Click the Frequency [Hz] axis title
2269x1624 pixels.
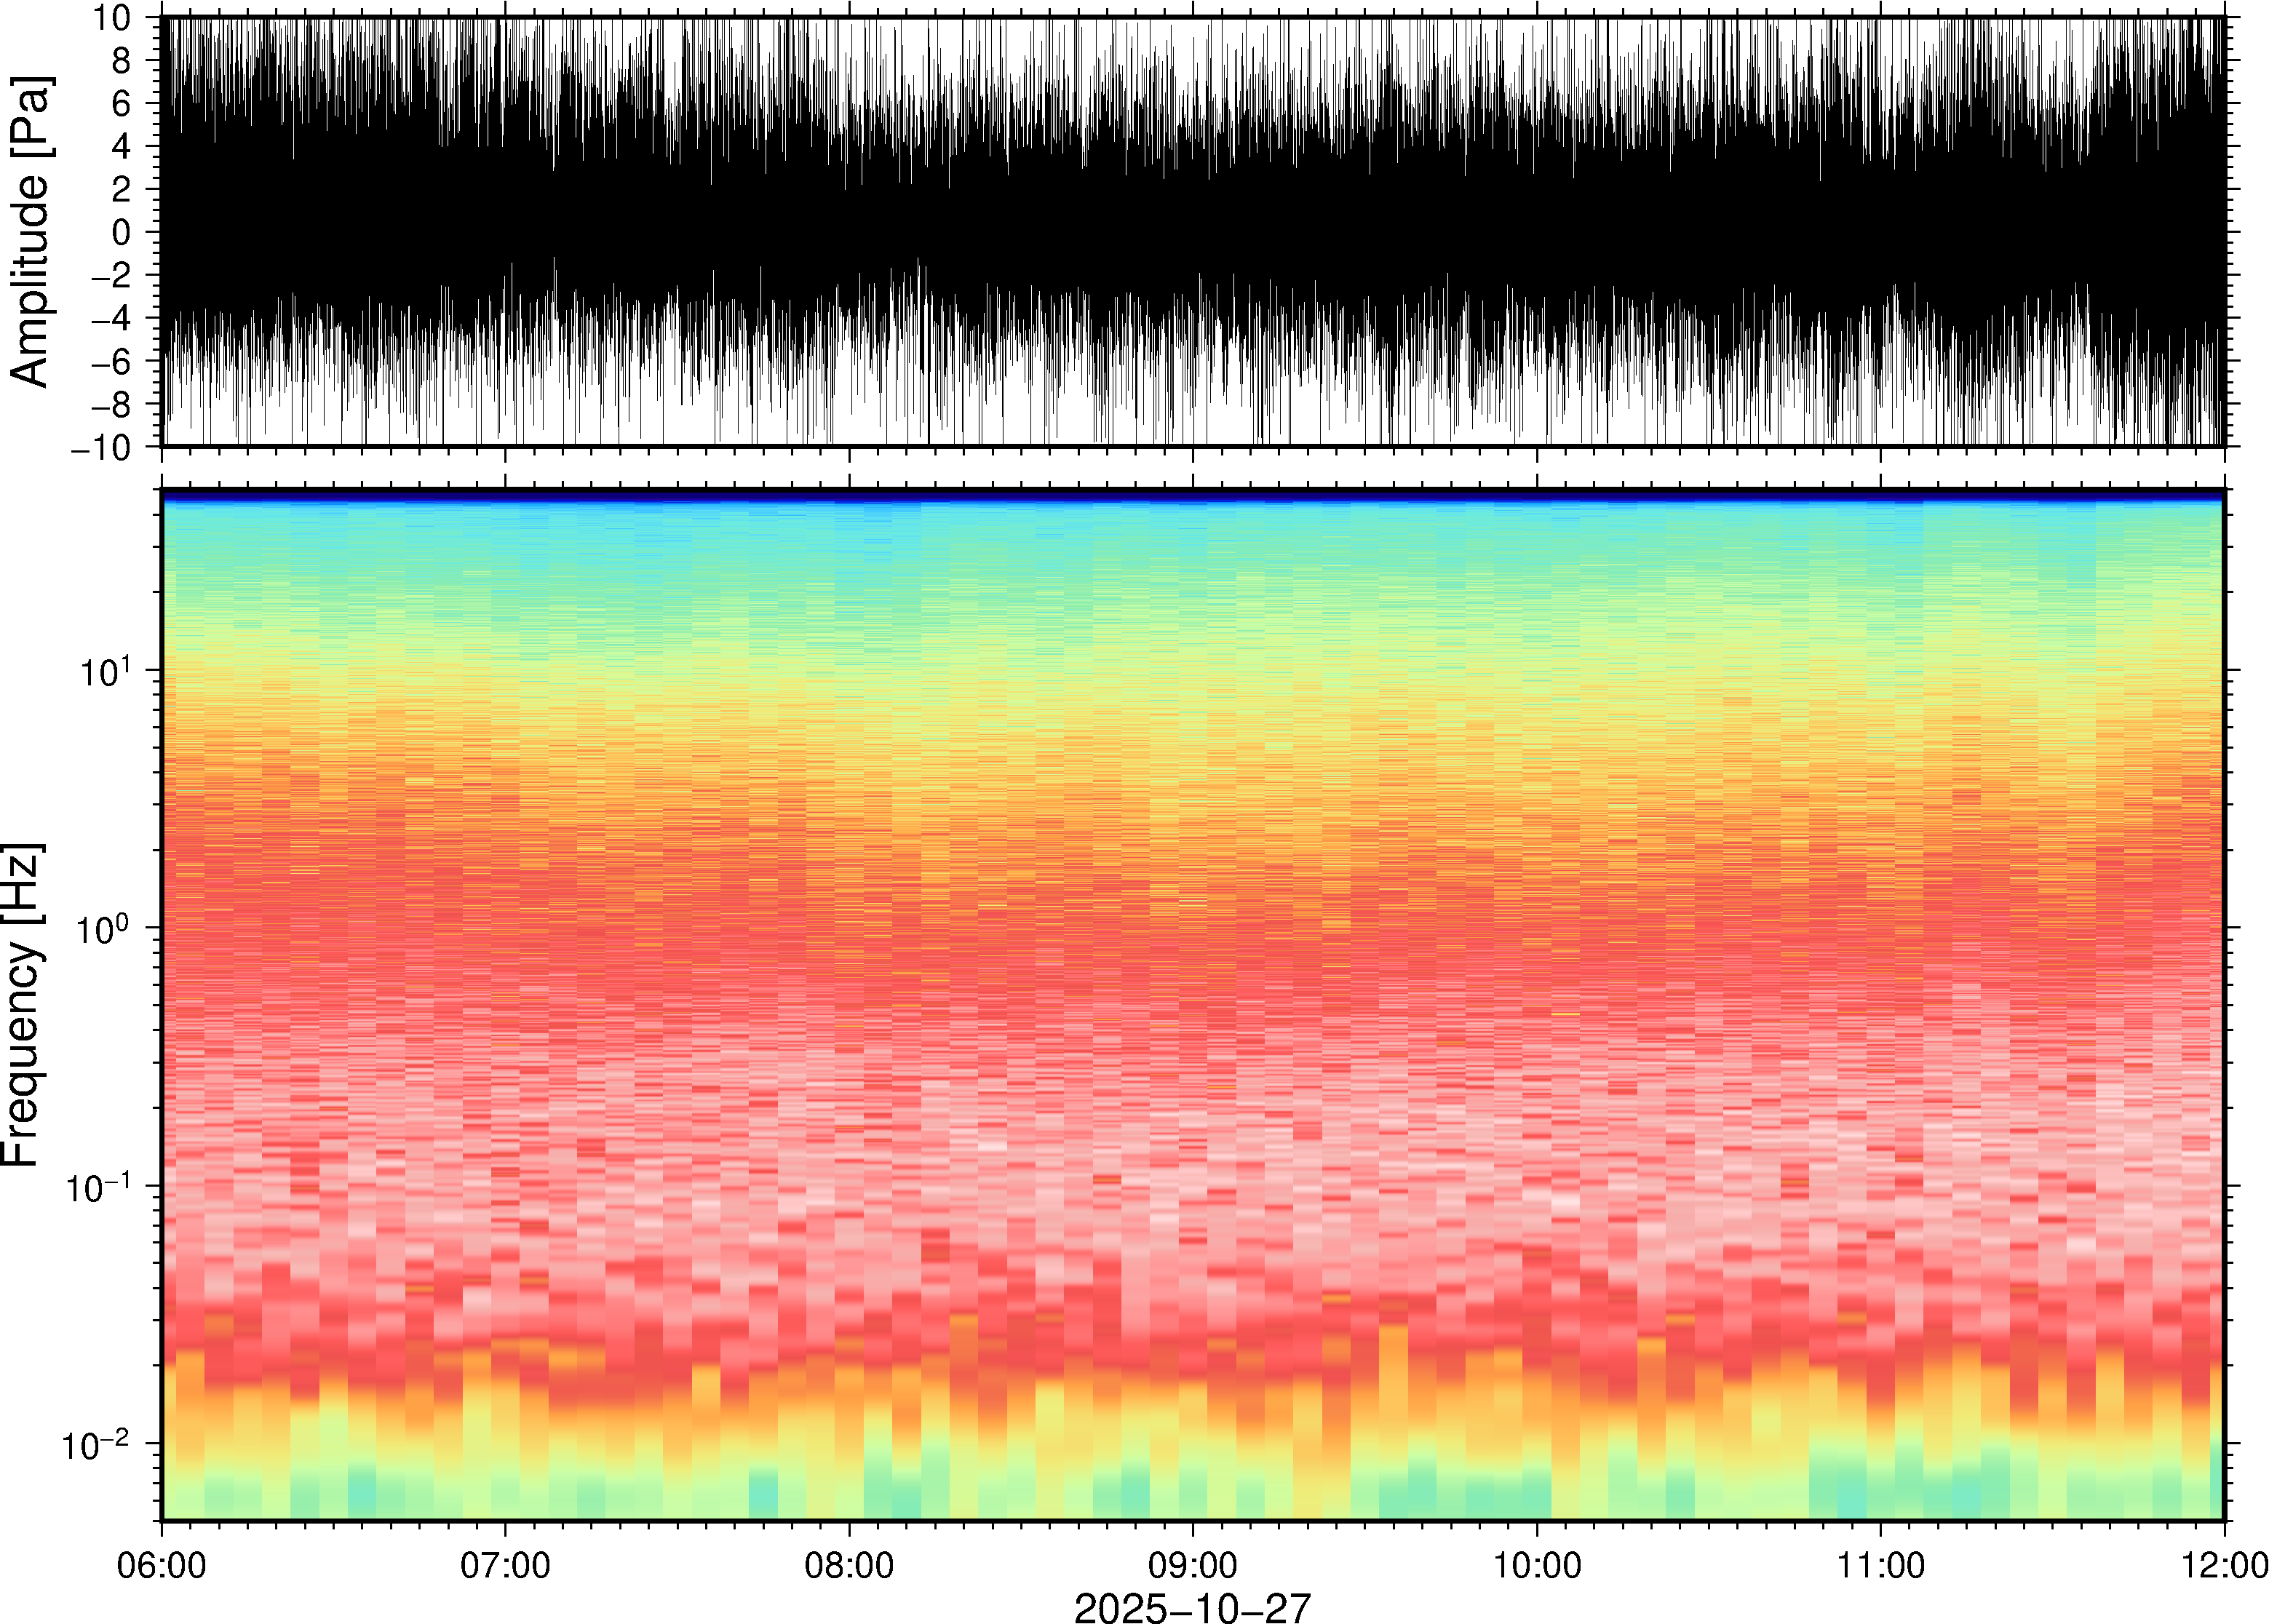(22, 1005)
